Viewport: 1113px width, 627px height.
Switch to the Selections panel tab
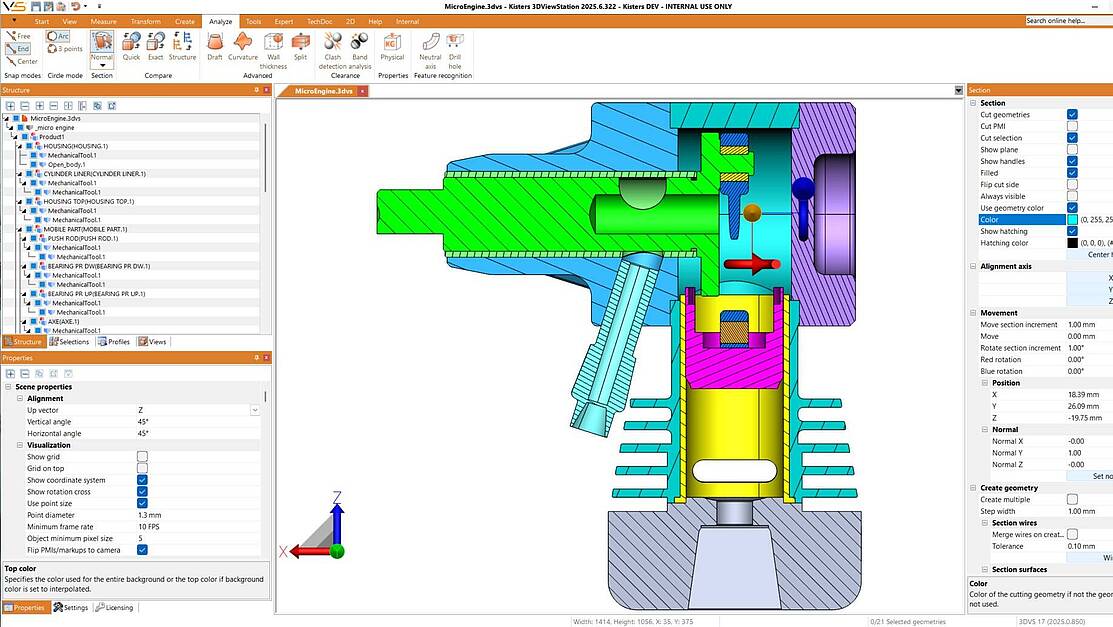[x=69, y=341]
